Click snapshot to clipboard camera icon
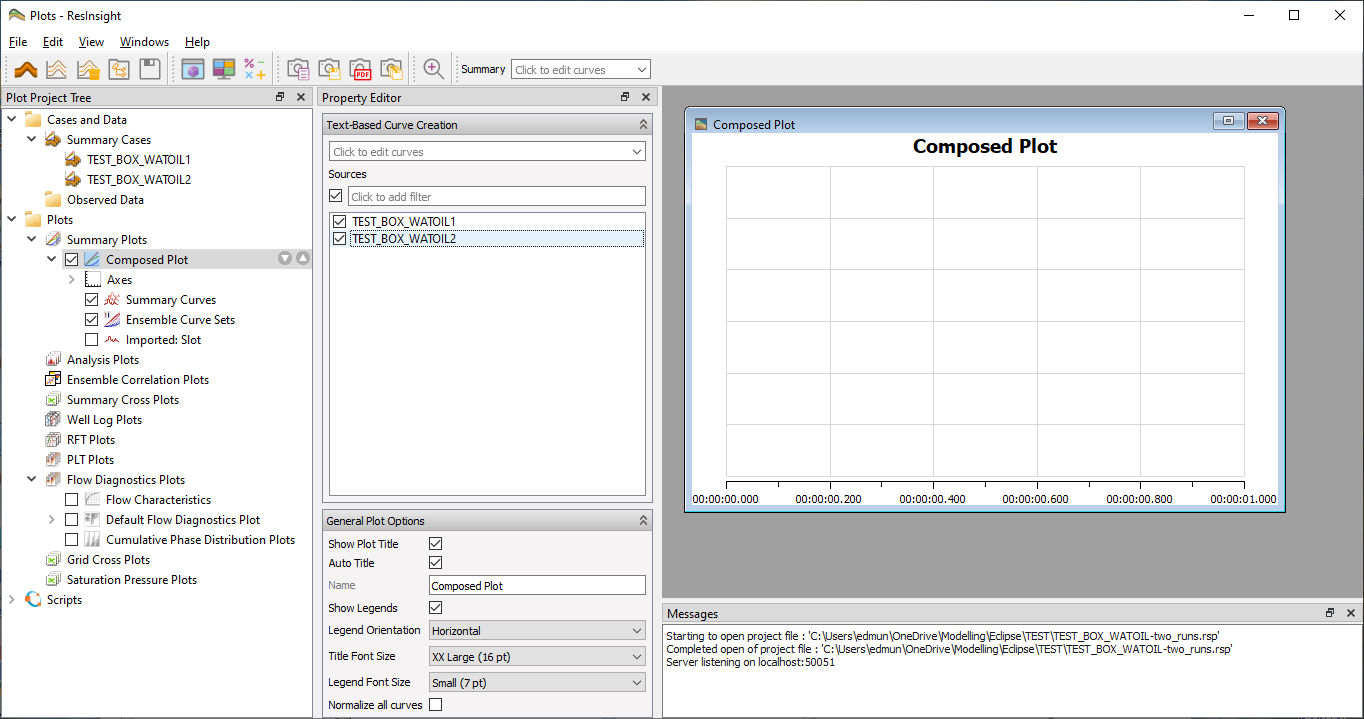 [x=298, y=69]
